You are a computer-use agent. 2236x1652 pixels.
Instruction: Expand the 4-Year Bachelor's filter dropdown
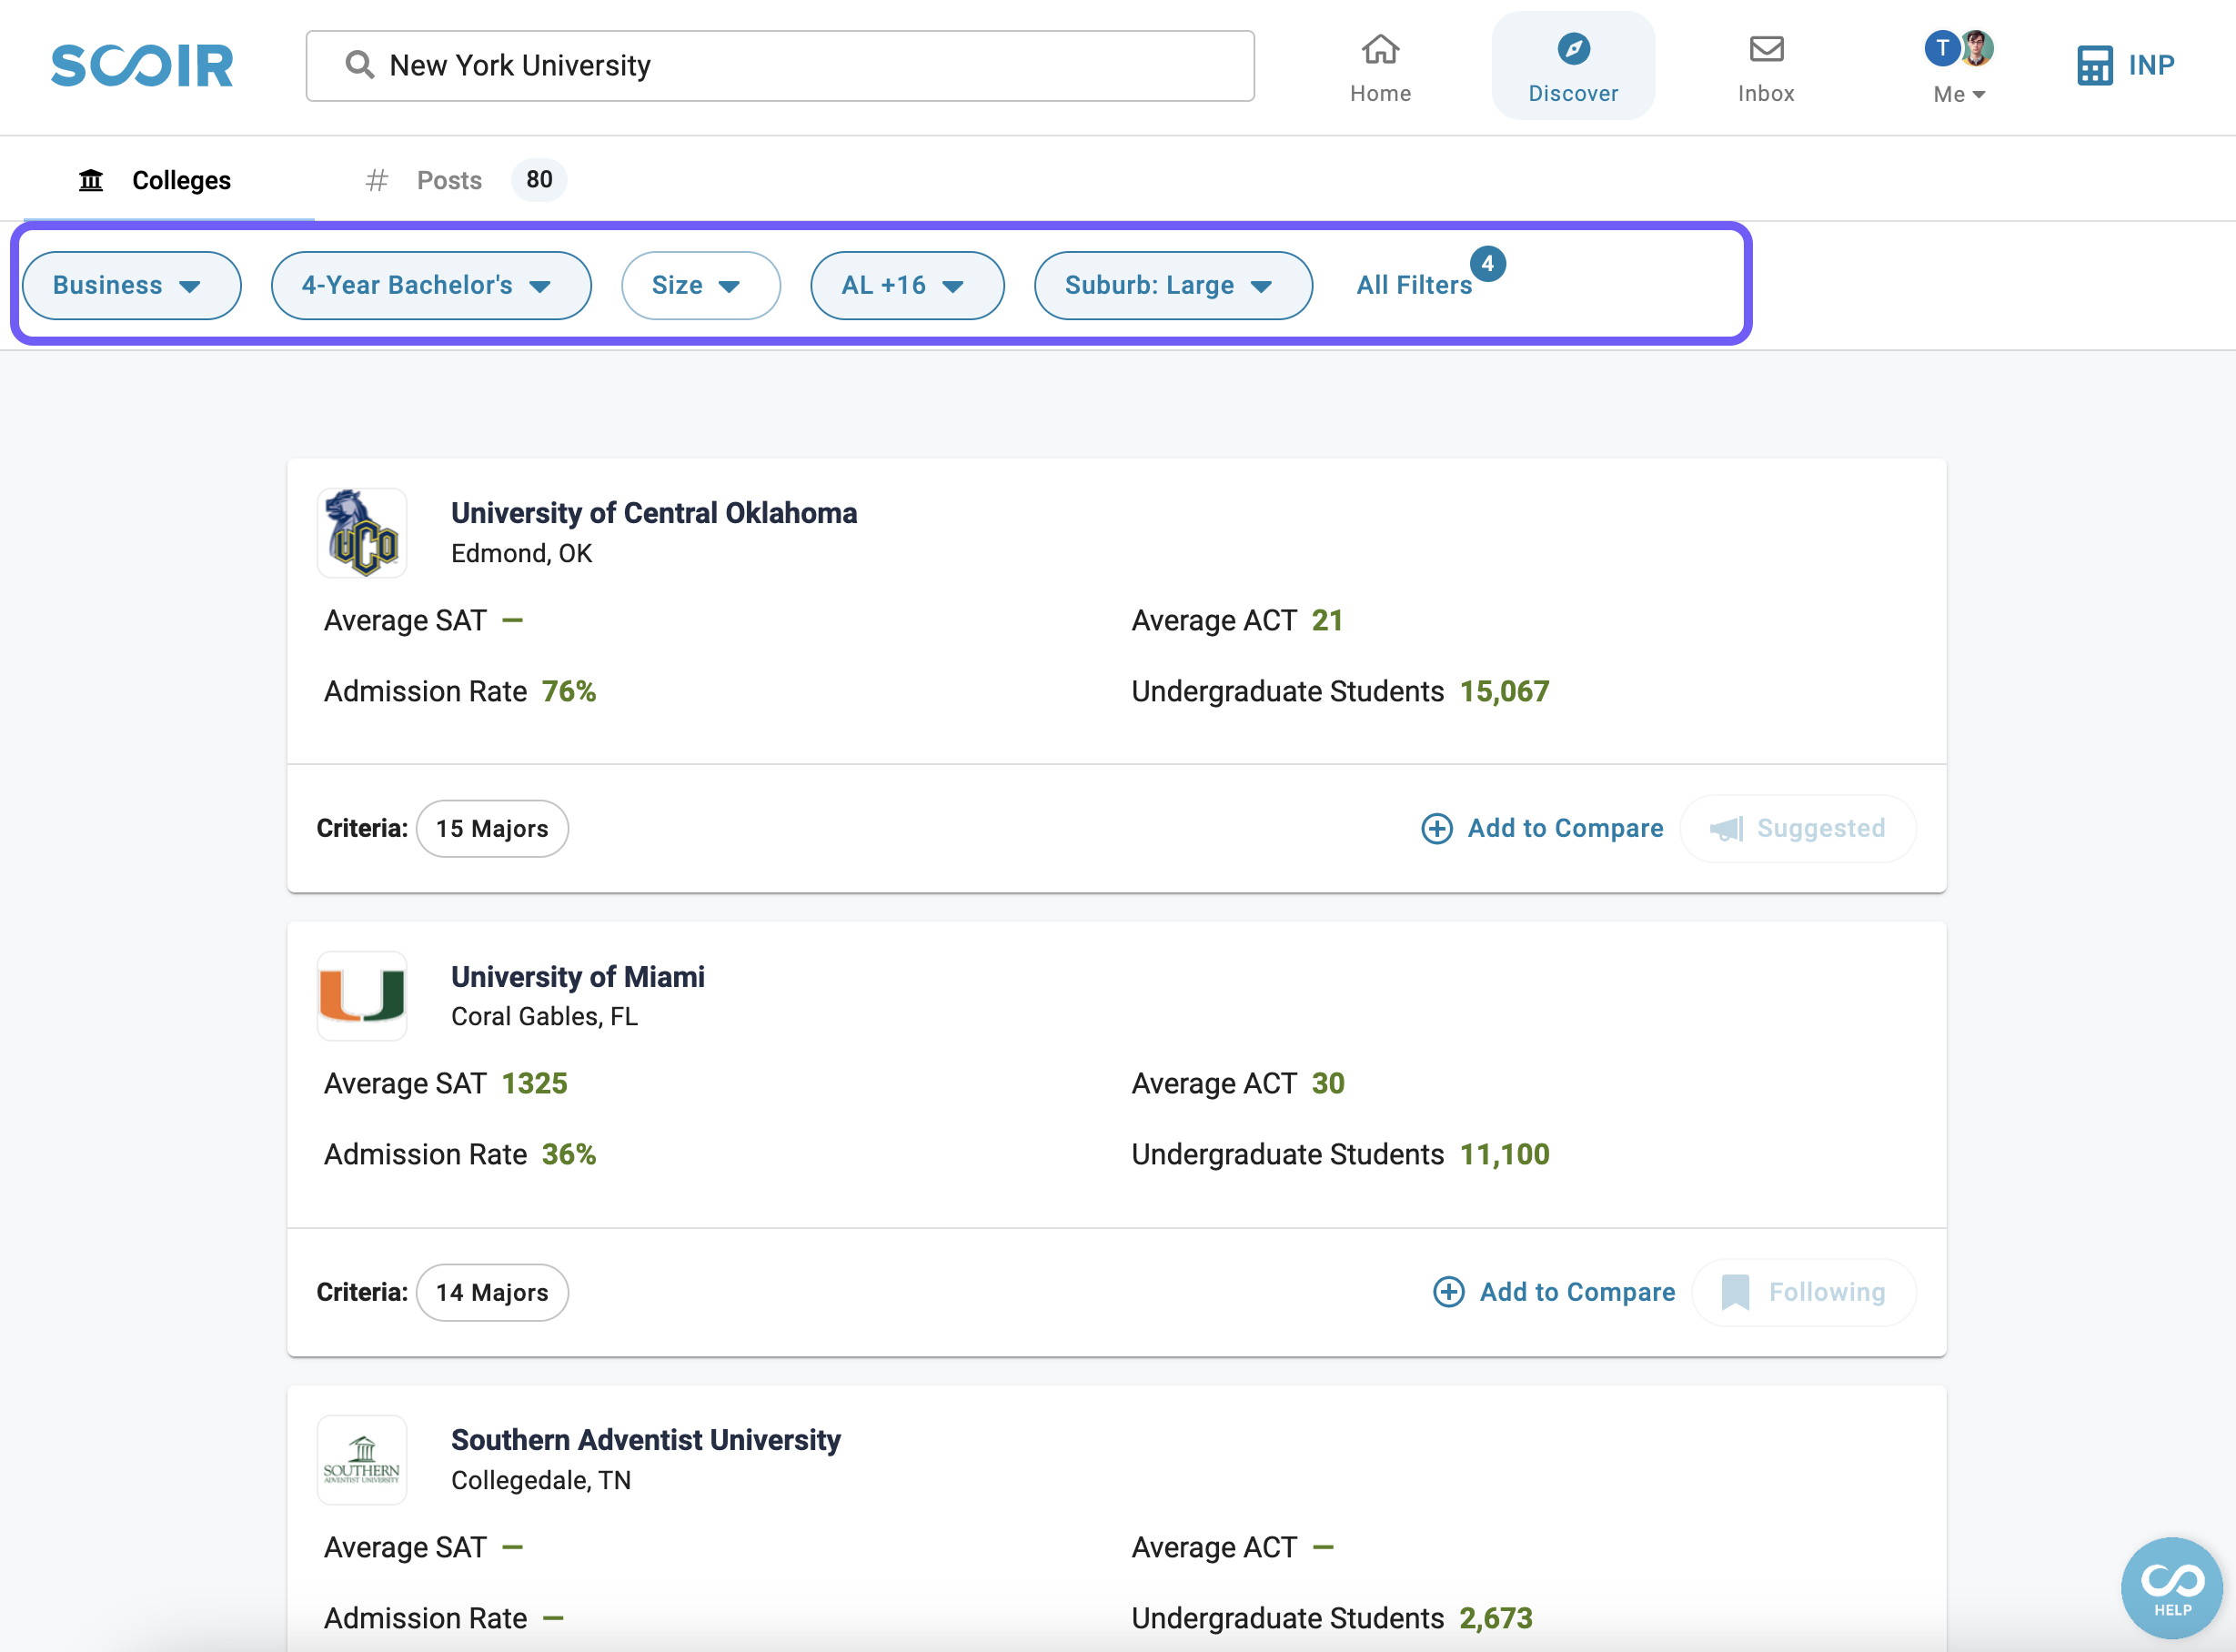point(431,285)
